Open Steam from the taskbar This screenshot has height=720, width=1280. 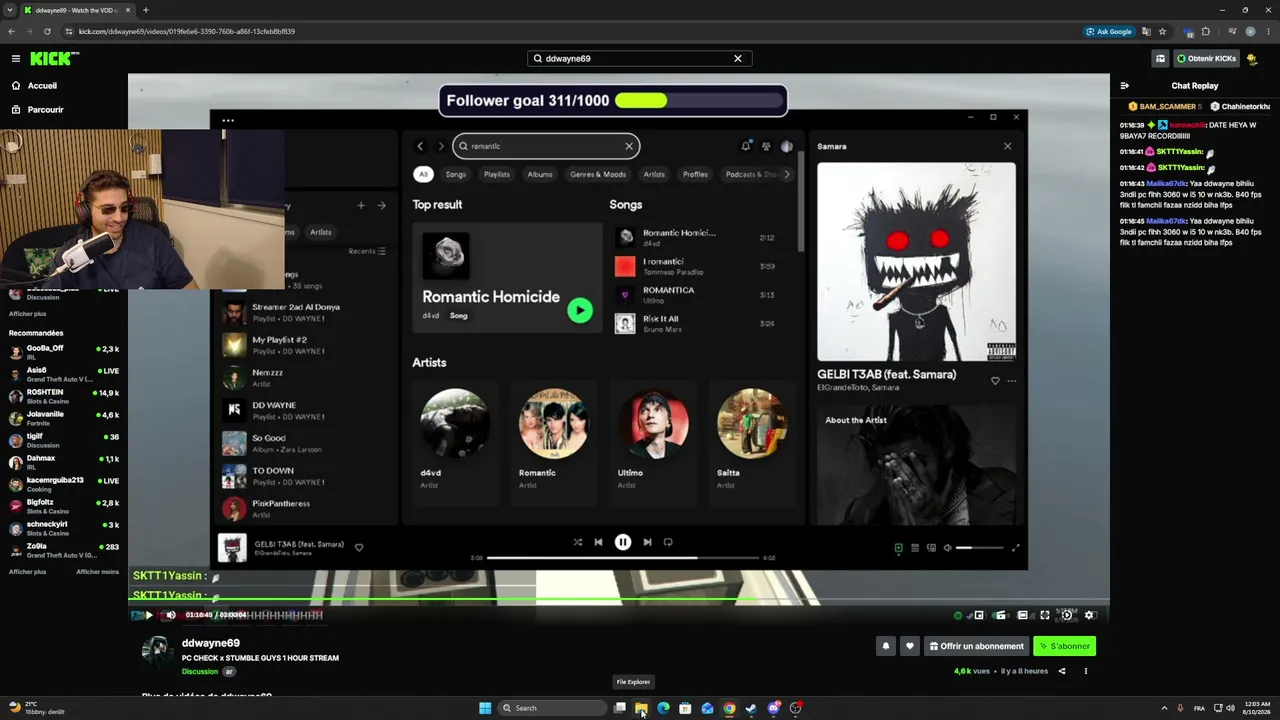click(x=751, y=708)
